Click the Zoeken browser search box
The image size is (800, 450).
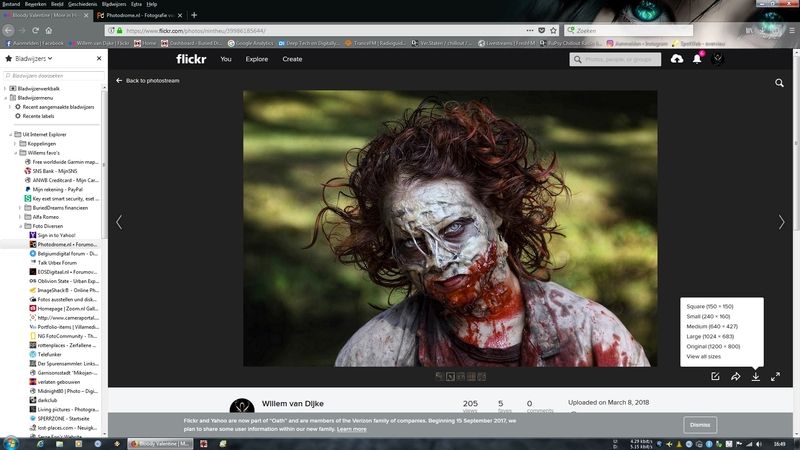(x=629, y=31)
